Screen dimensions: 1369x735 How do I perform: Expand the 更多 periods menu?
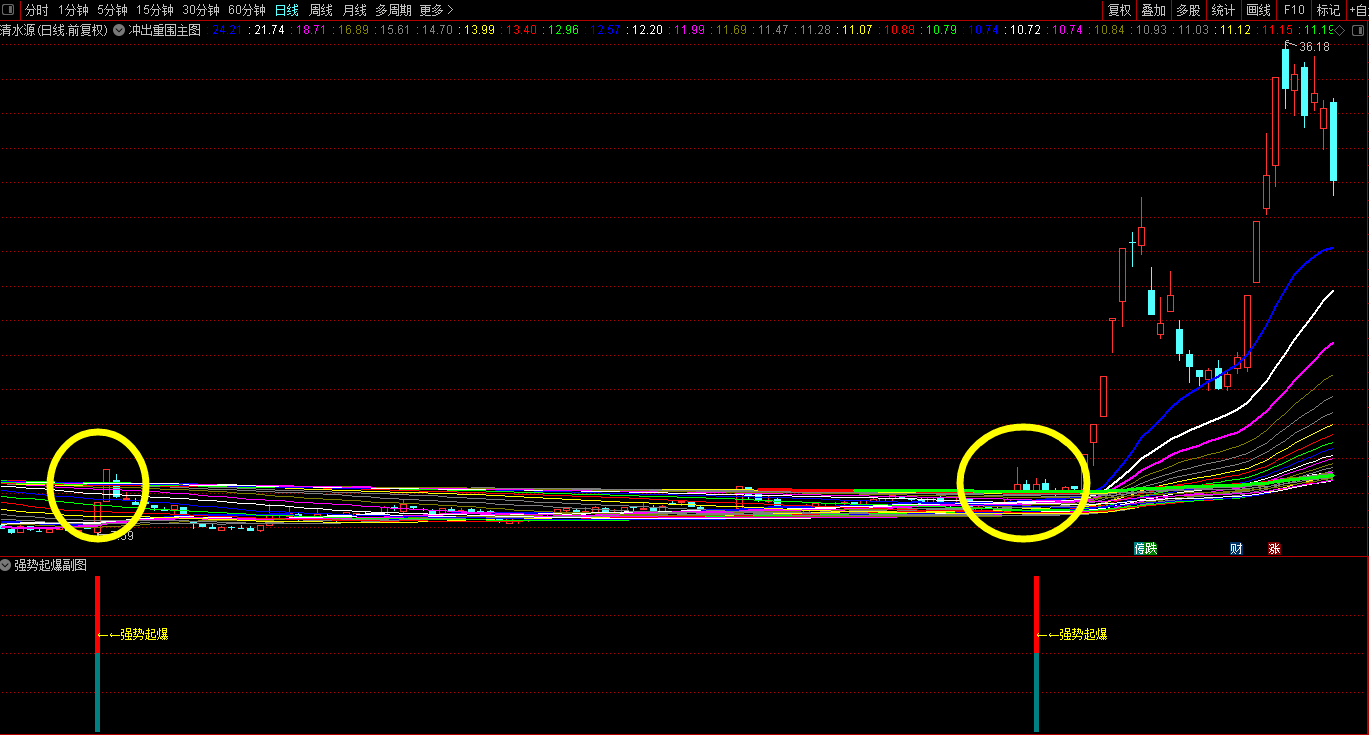pos(437,10)
